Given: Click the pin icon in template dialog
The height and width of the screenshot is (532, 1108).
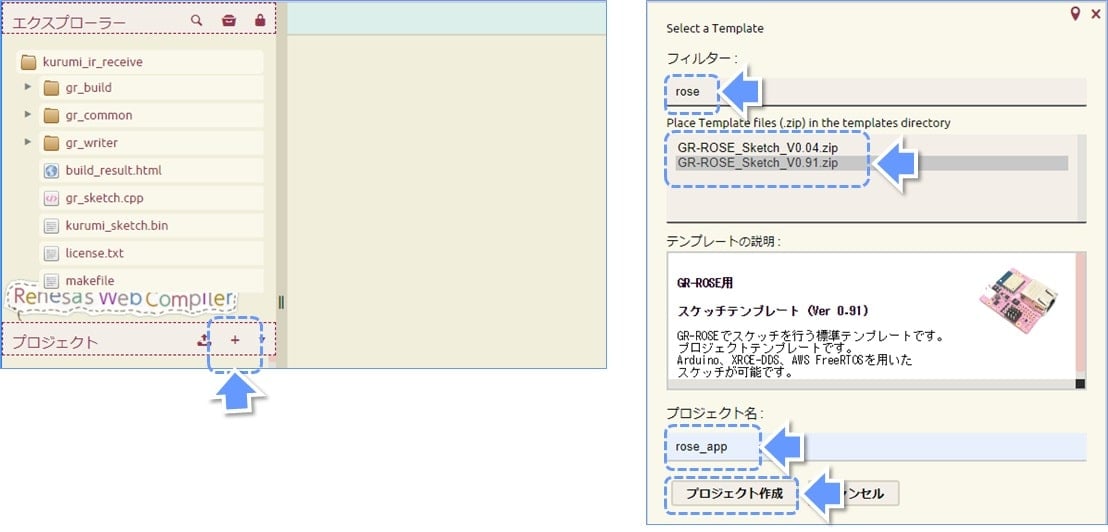Looking at the screenshot, I should [1075, 13].
